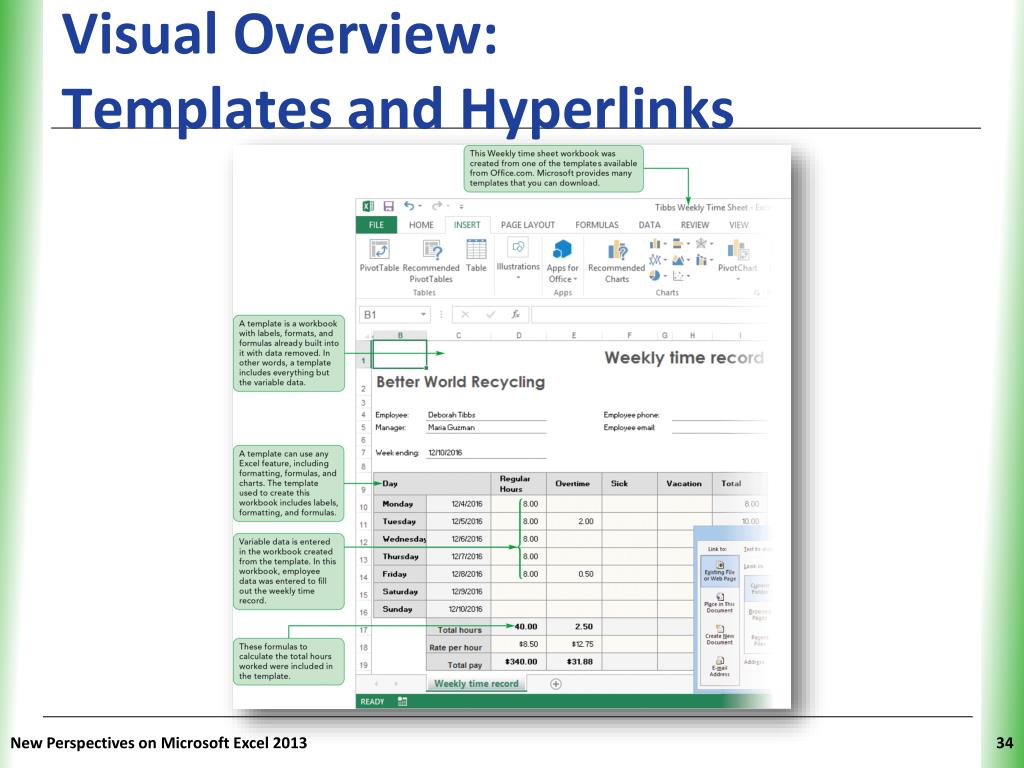1024x768 pixels.
Task: Click the overtime total pay $31.88
Action: click(x=580, y=662)
